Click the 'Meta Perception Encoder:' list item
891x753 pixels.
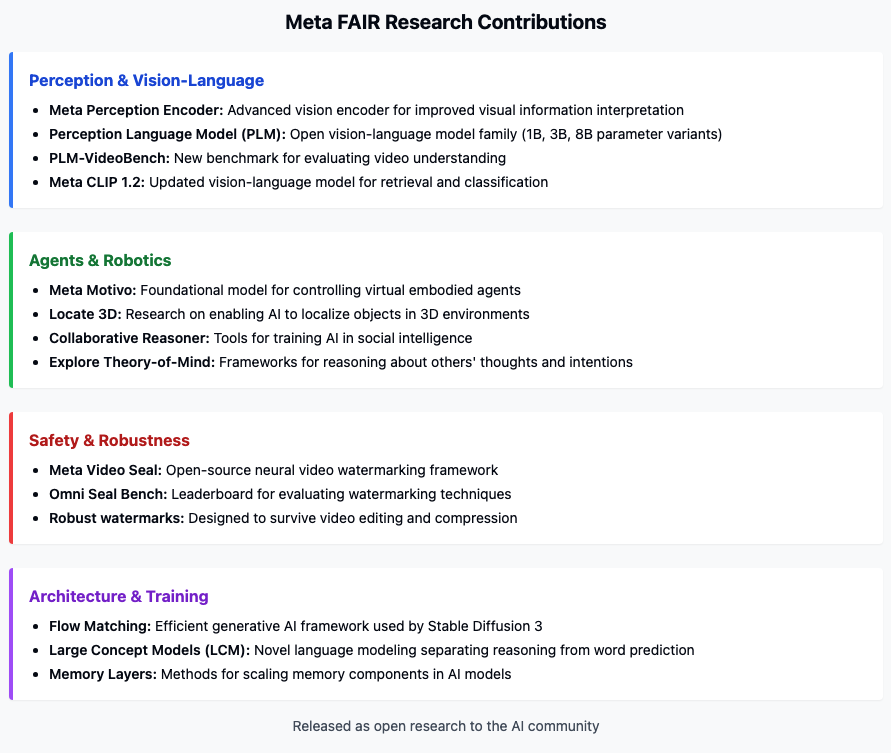click(x=367, y=110)
